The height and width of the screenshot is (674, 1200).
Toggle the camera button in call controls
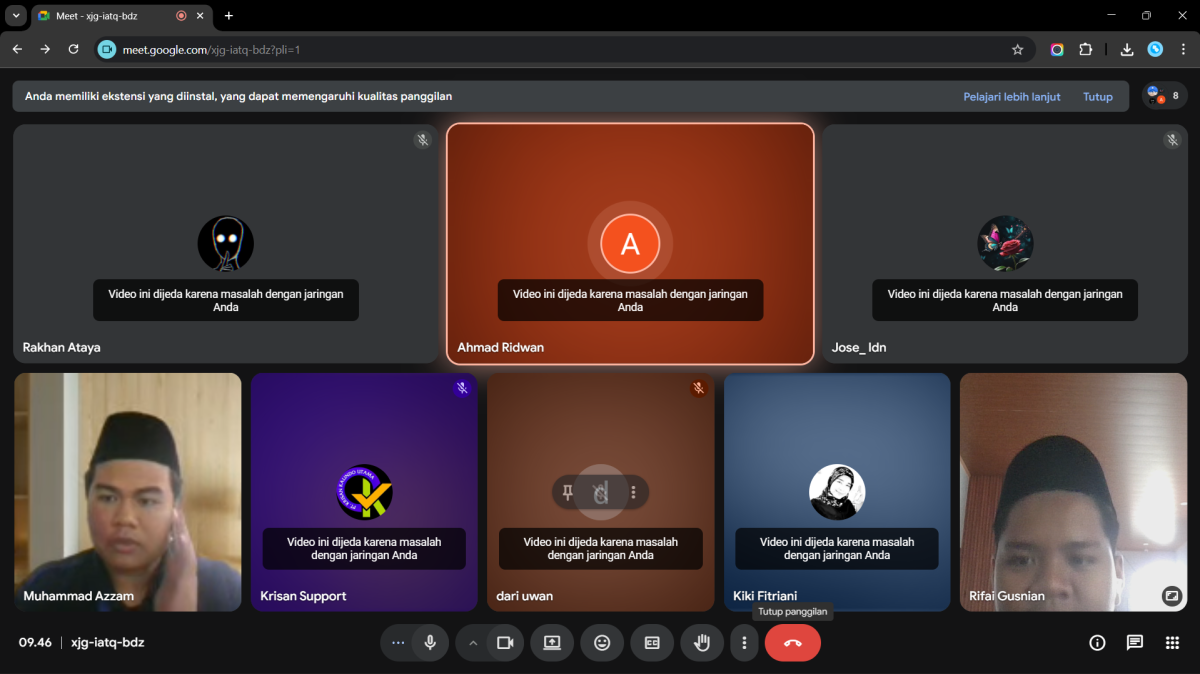[x=505, y=643]
